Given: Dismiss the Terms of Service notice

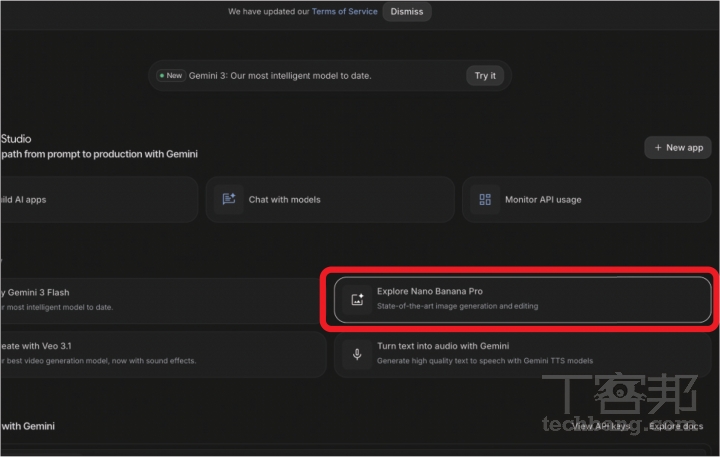Looking at the screenshot, I should 406,12.
